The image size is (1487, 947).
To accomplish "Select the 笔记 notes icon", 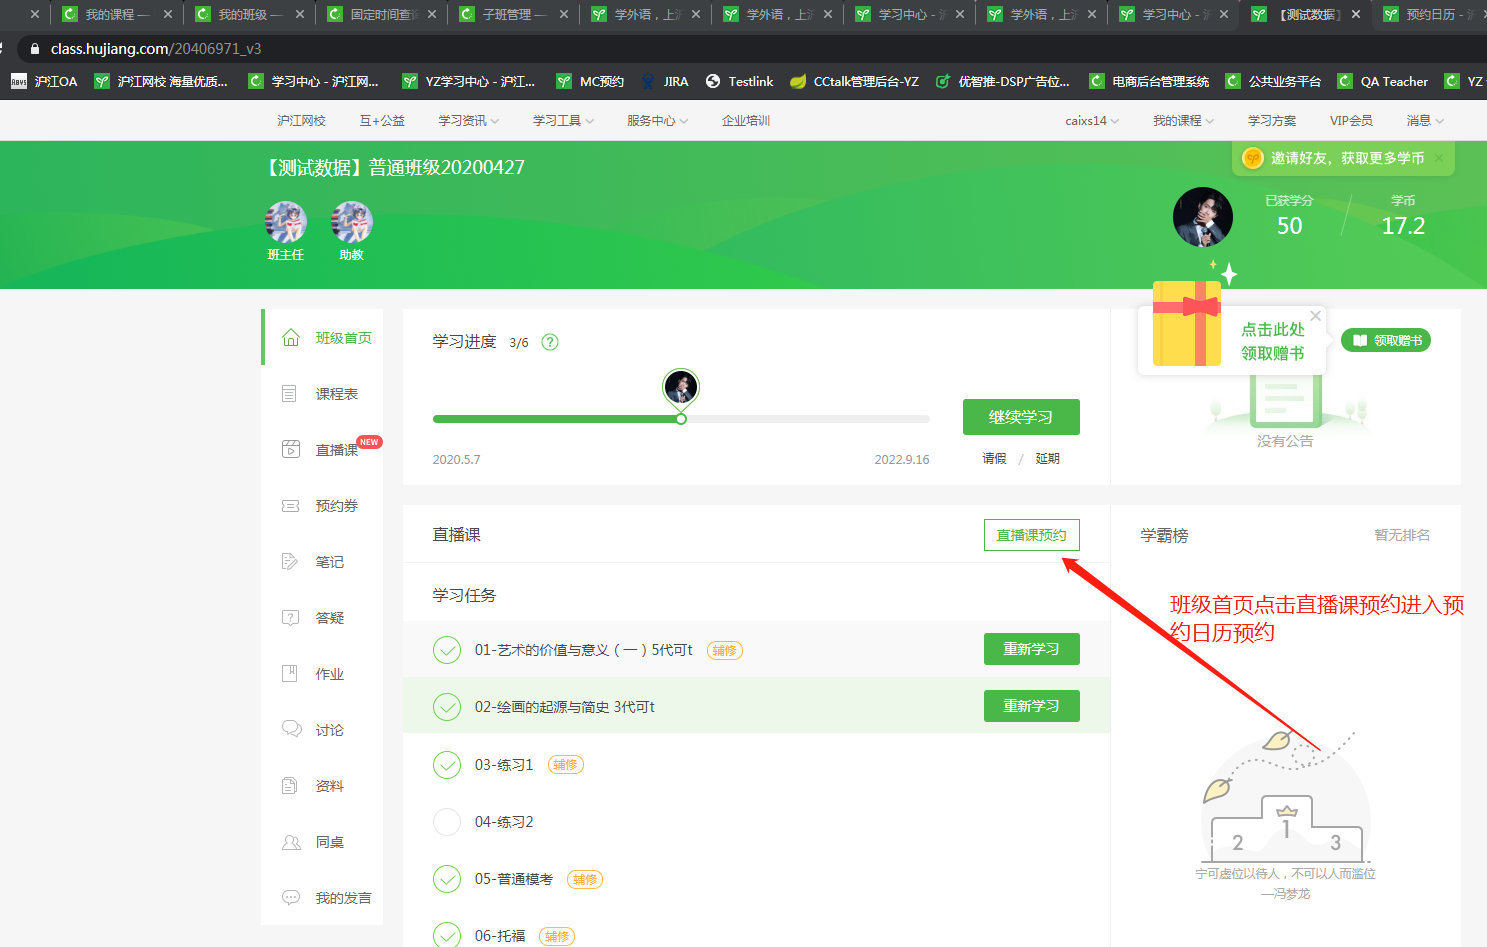I will pyautogui.click(x=290, y=562).
